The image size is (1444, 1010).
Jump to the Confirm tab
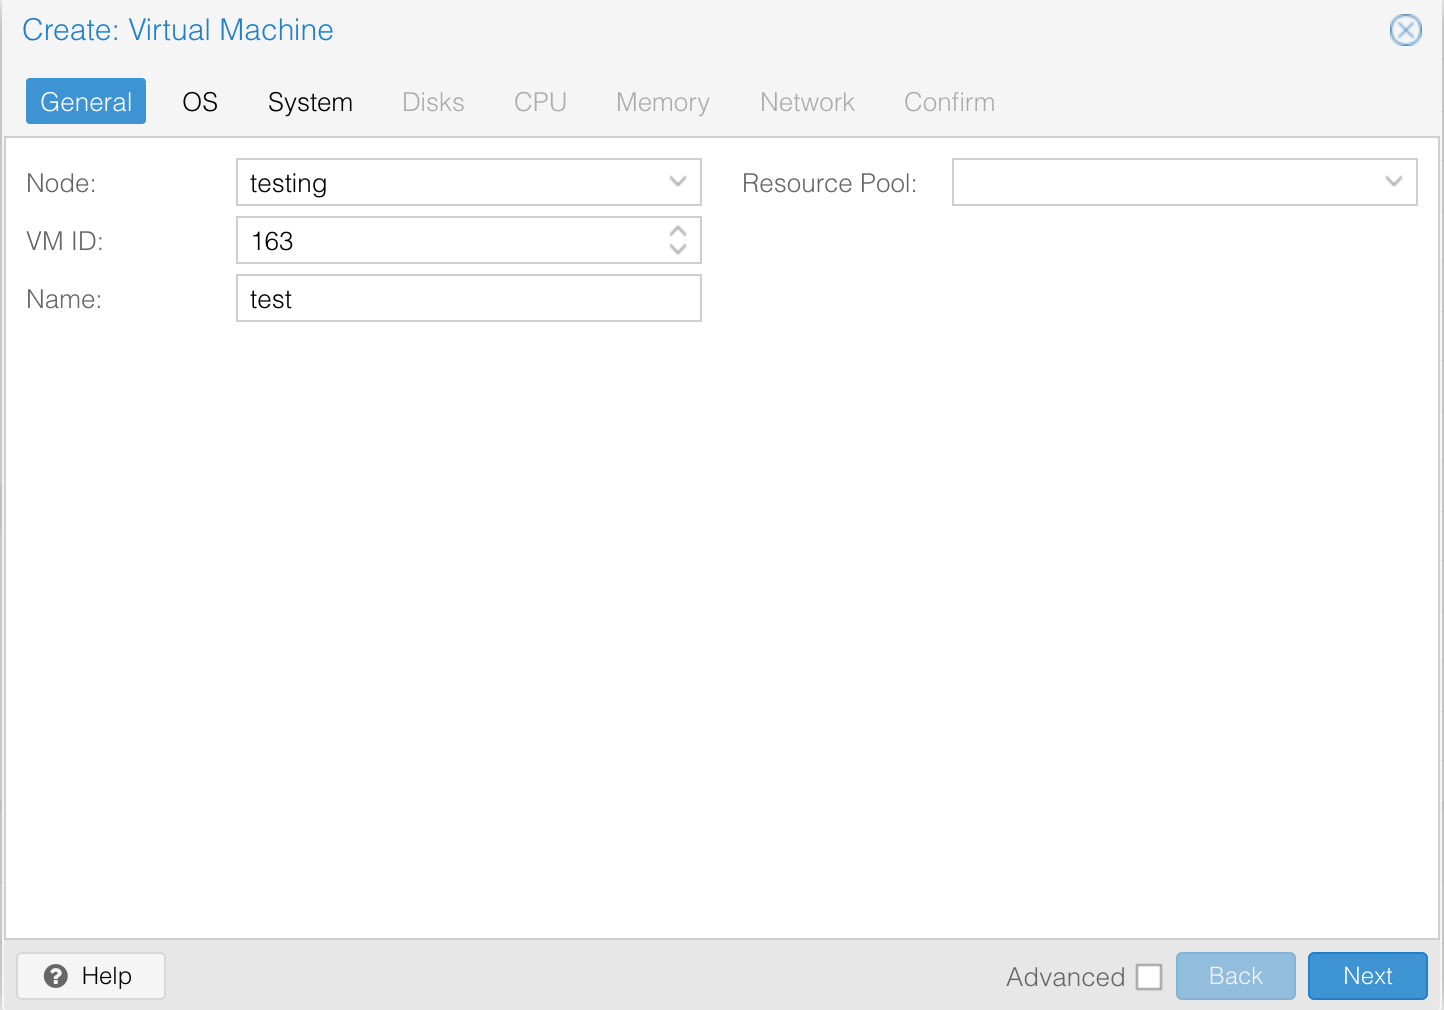[949, 102]
